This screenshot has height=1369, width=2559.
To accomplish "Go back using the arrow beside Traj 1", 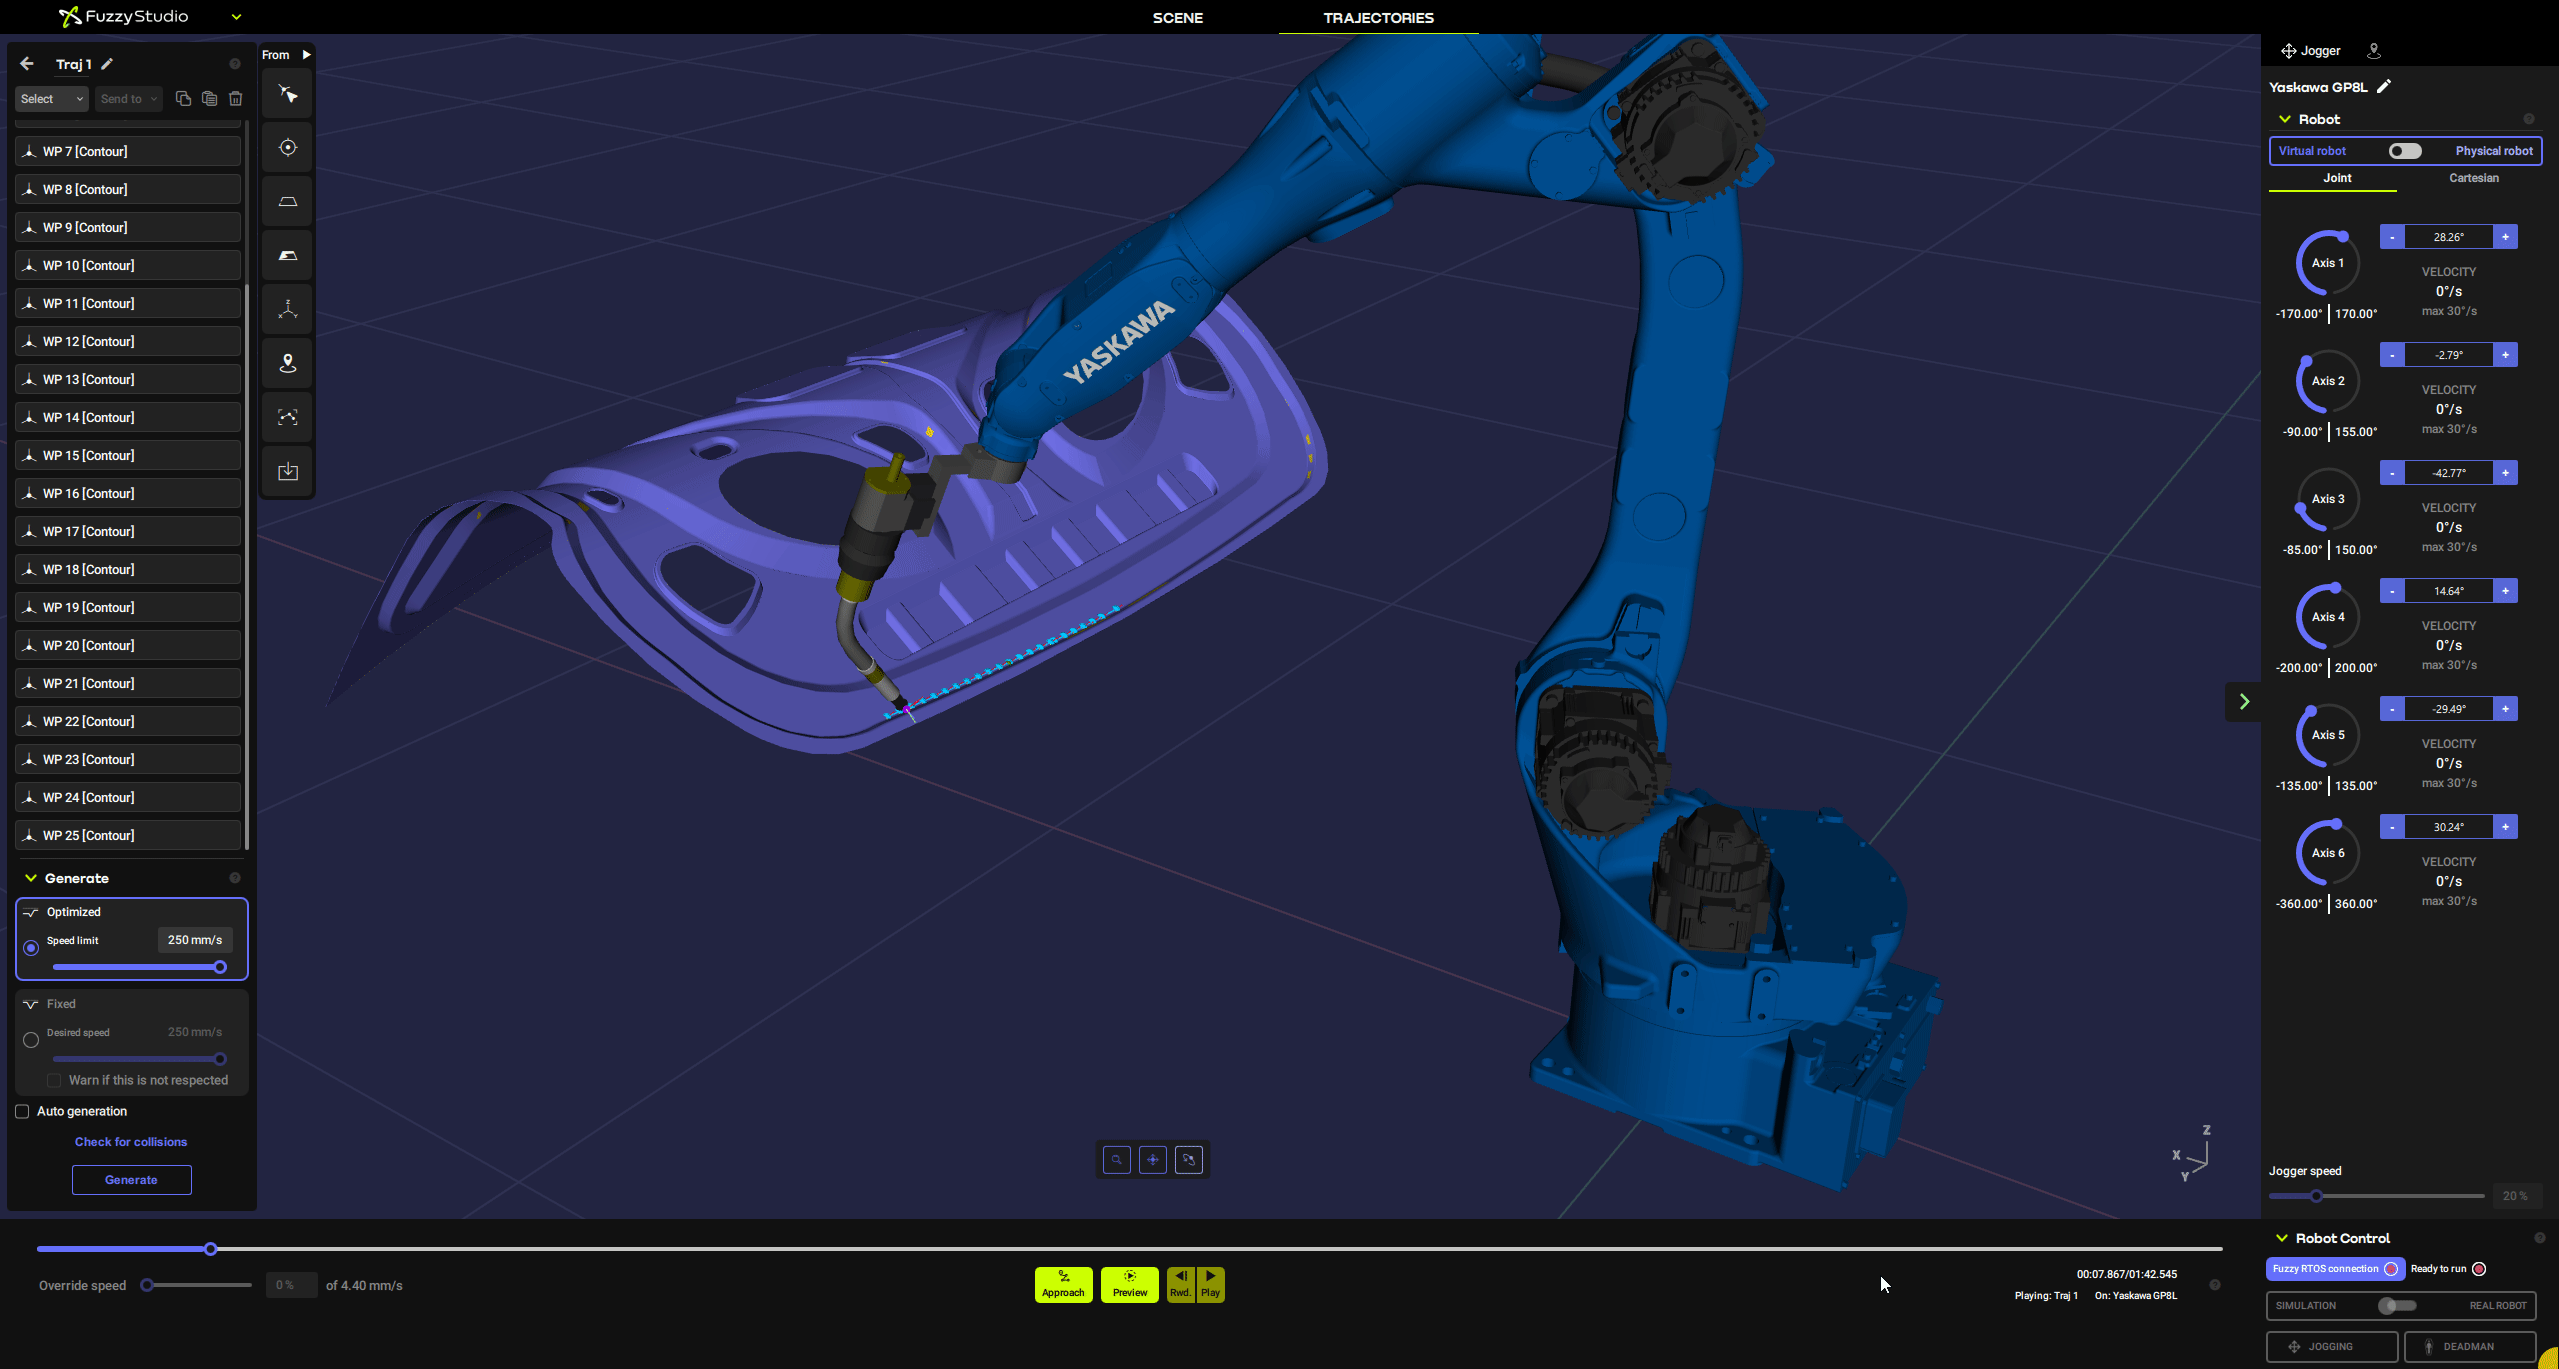I will coord(27,64).
